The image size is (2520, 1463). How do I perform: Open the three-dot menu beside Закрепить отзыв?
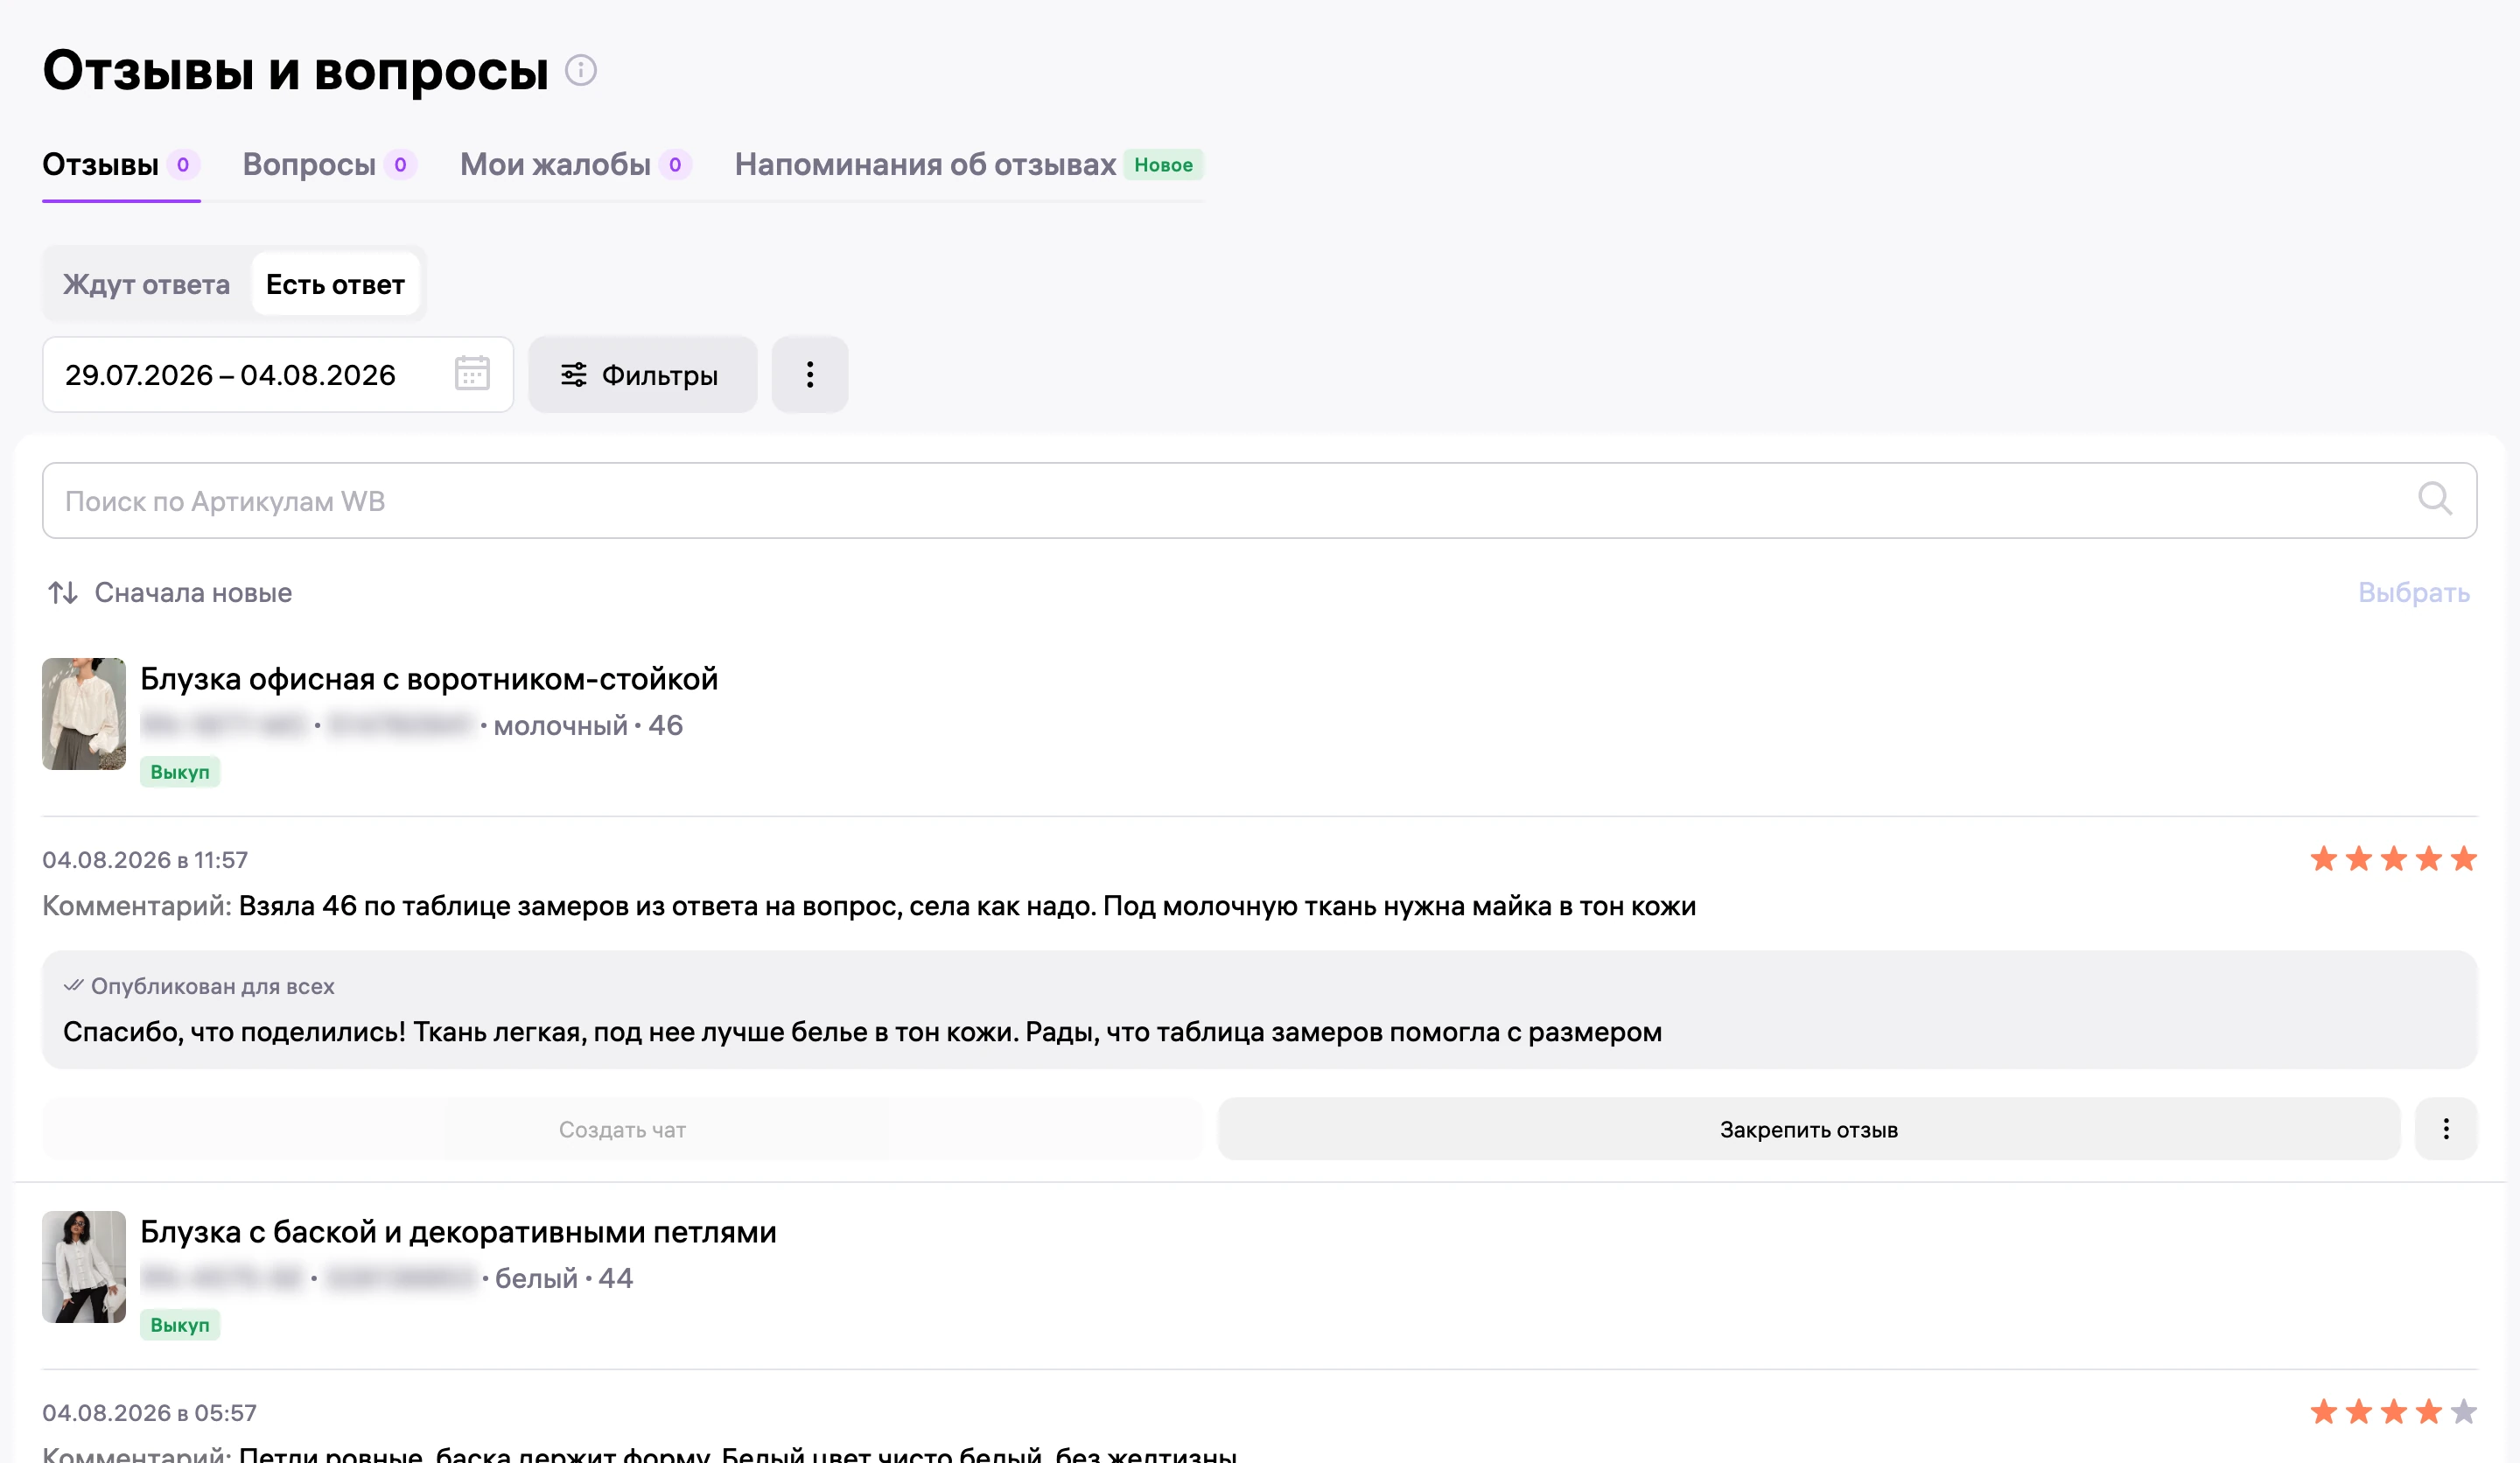pos(2446,1129)
